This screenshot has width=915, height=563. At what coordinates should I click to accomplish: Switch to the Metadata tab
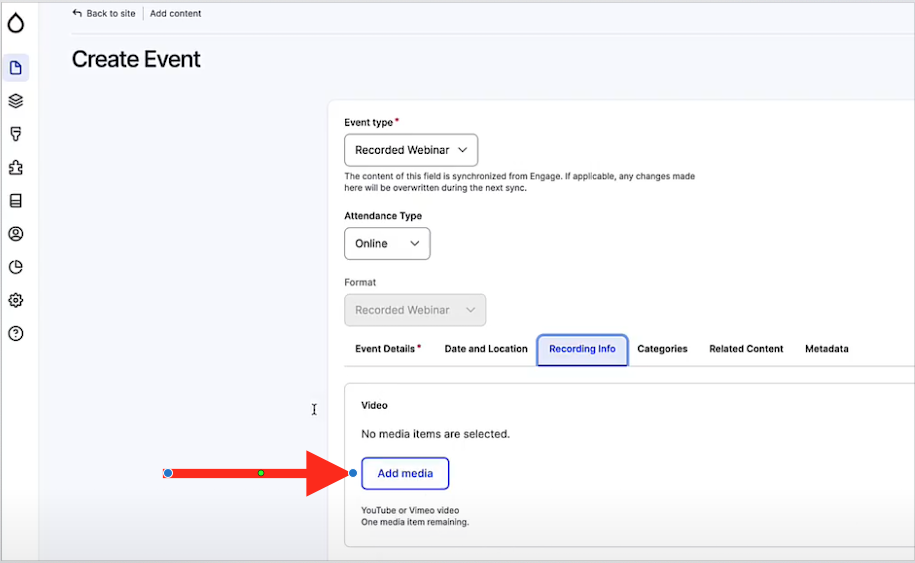click(826, 349)
